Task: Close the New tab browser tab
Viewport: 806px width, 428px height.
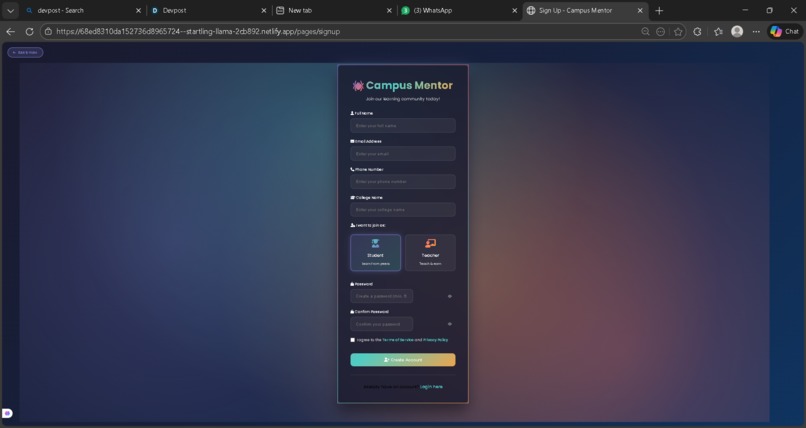Action: [389, 10]
